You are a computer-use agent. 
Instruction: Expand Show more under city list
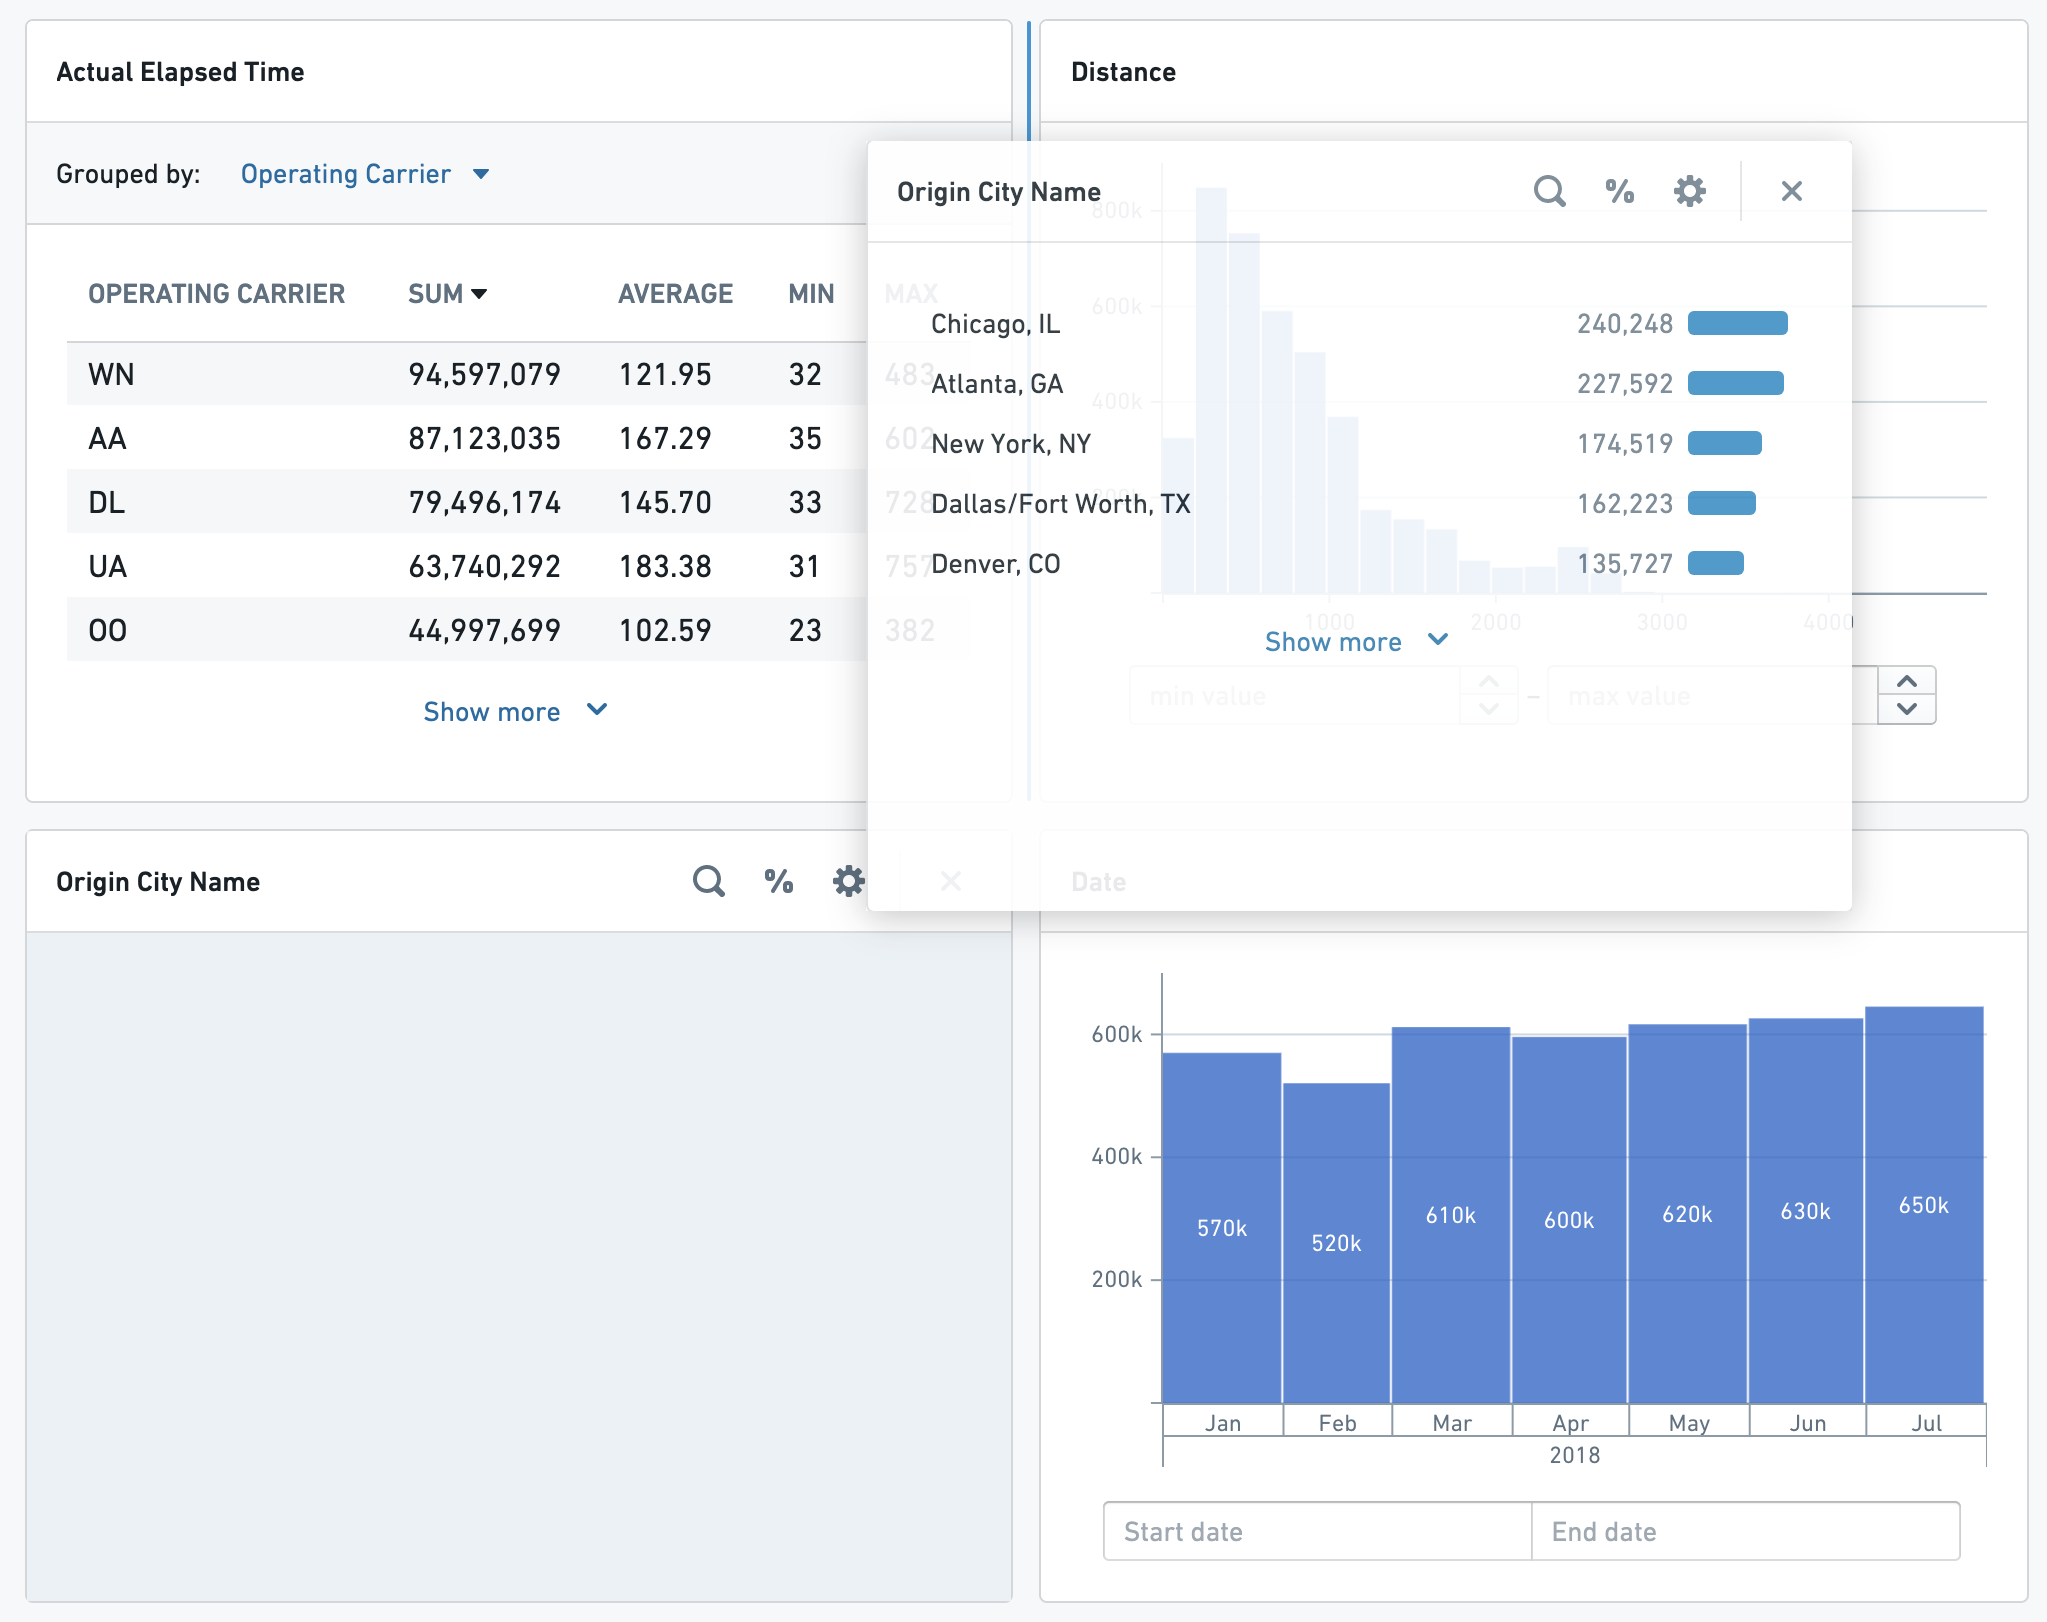(1356, 641)
